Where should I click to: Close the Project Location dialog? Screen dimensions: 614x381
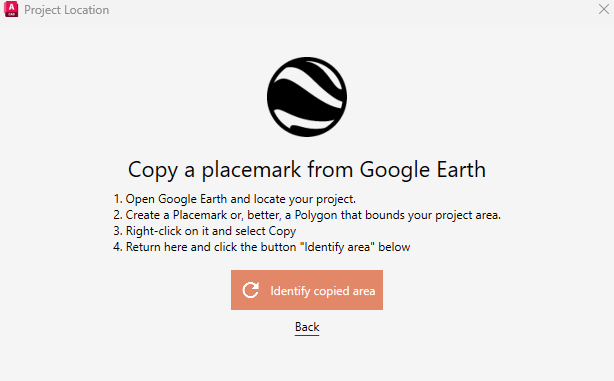(x=604, y=9)
